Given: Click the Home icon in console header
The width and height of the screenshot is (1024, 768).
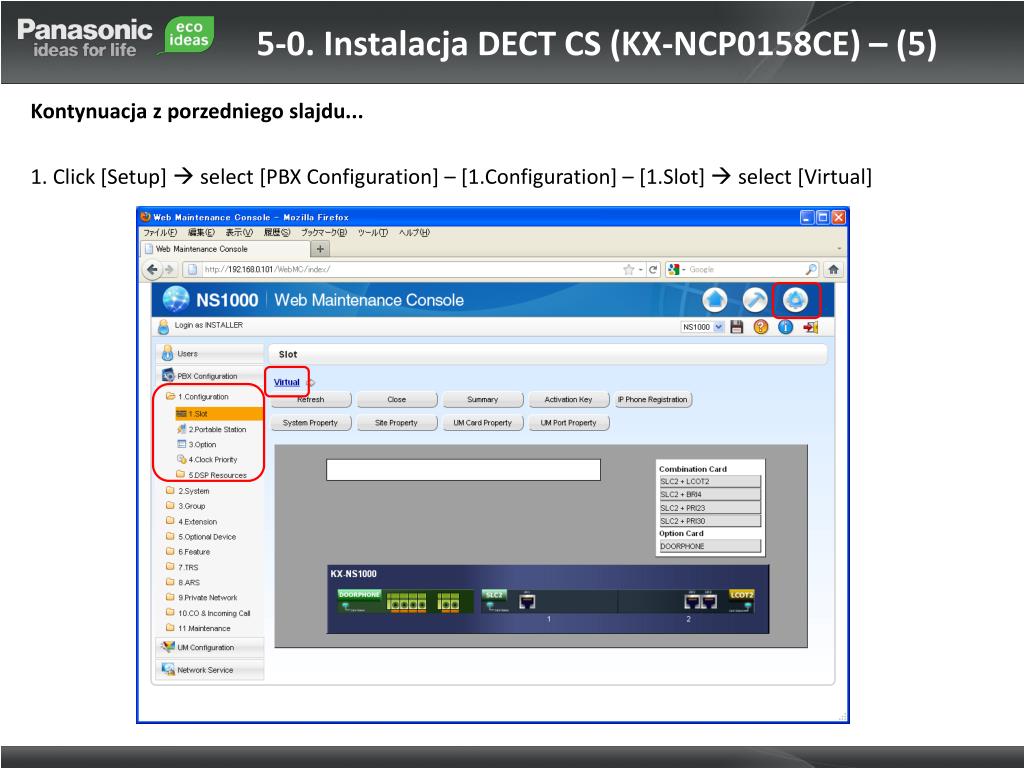Looking at the screenshot, I should coord(714,300).
